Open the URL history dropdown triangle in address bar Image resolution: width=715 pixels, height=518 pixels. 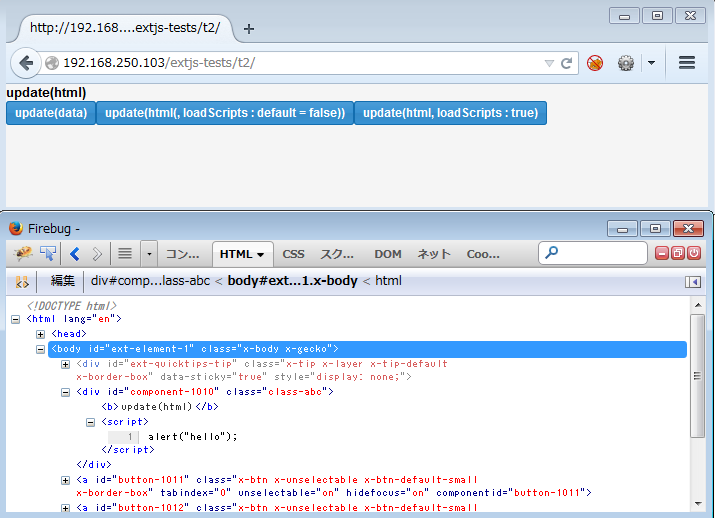point(549,63)
